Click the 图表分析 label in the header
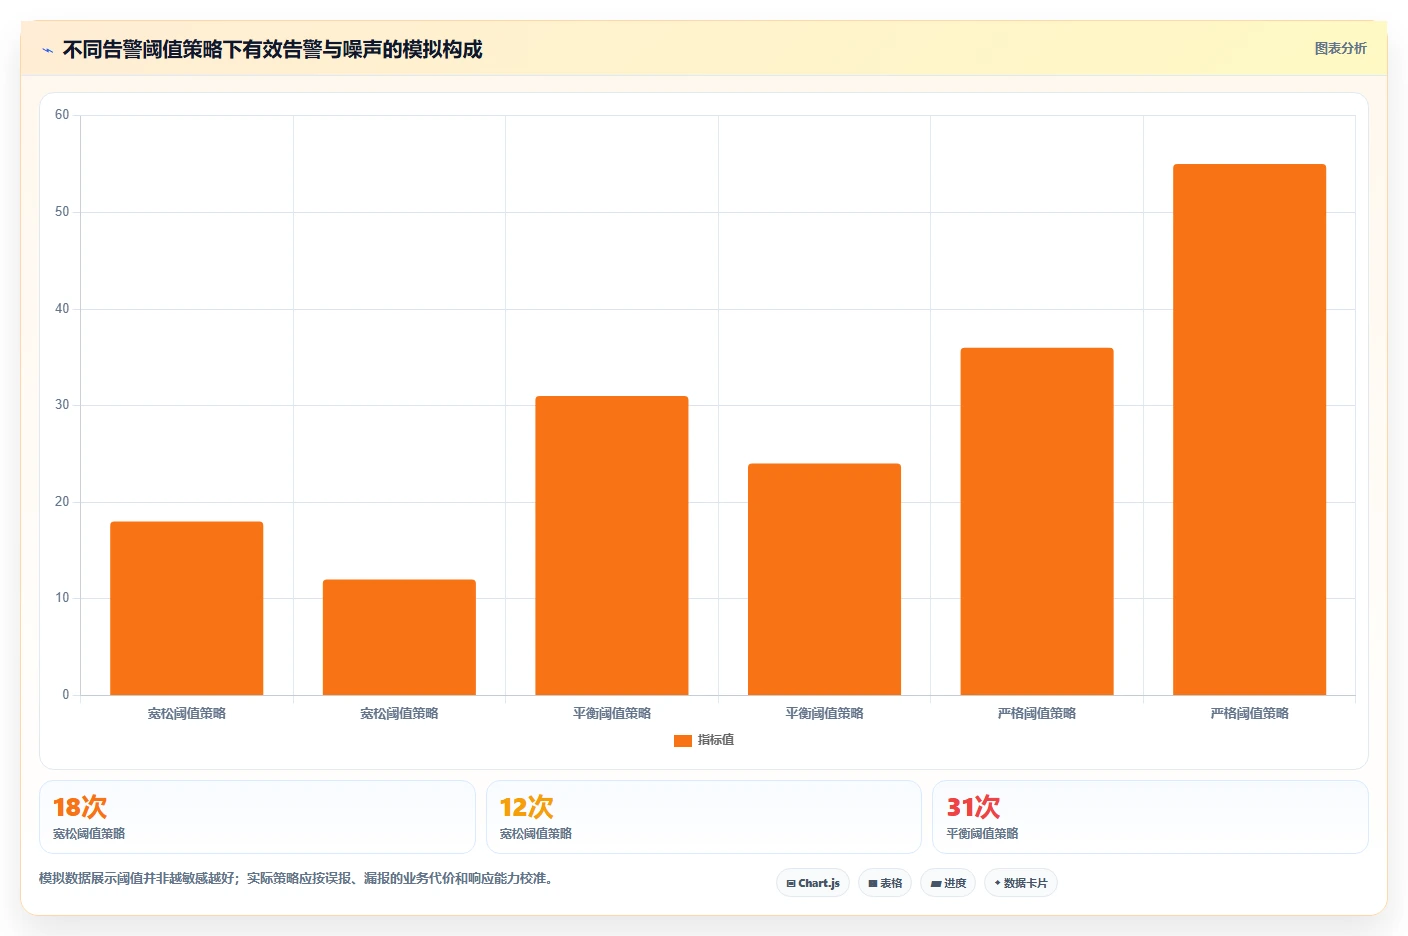 coord(1340,48)
